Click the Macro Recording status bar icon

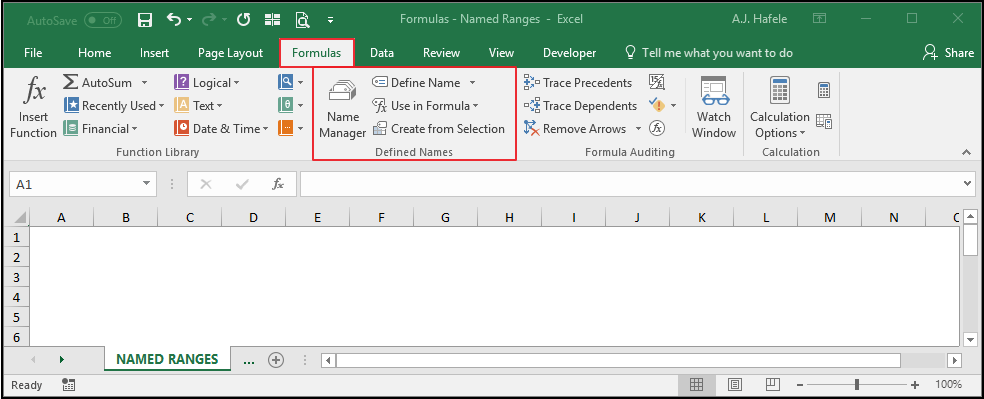68,385
